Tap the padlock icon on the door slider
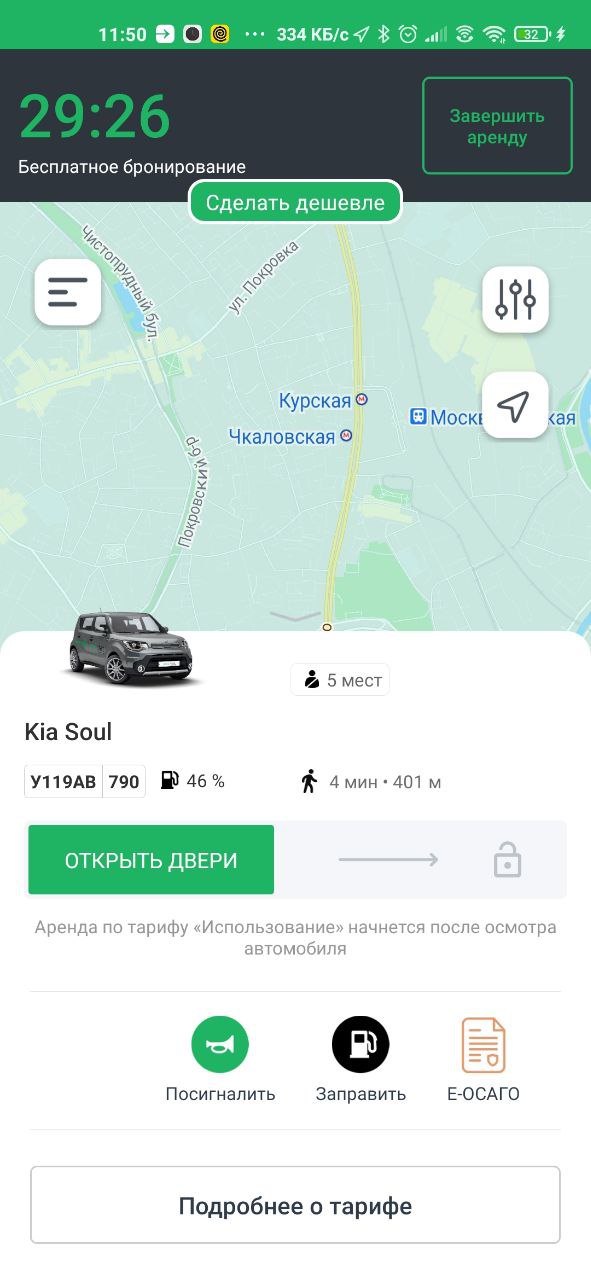 pyautogui.click(x=507, y=860)
